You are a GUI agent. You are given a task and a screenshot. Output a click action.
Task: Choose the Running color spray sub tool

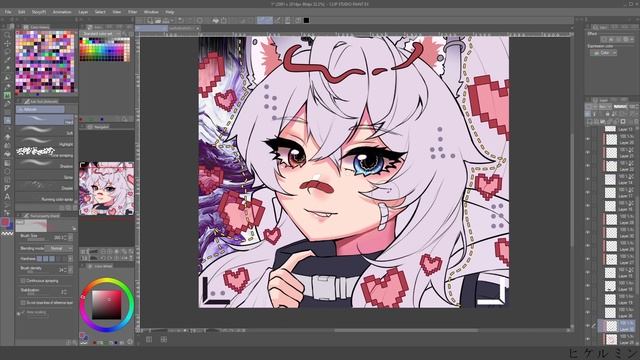click(45, 197)
